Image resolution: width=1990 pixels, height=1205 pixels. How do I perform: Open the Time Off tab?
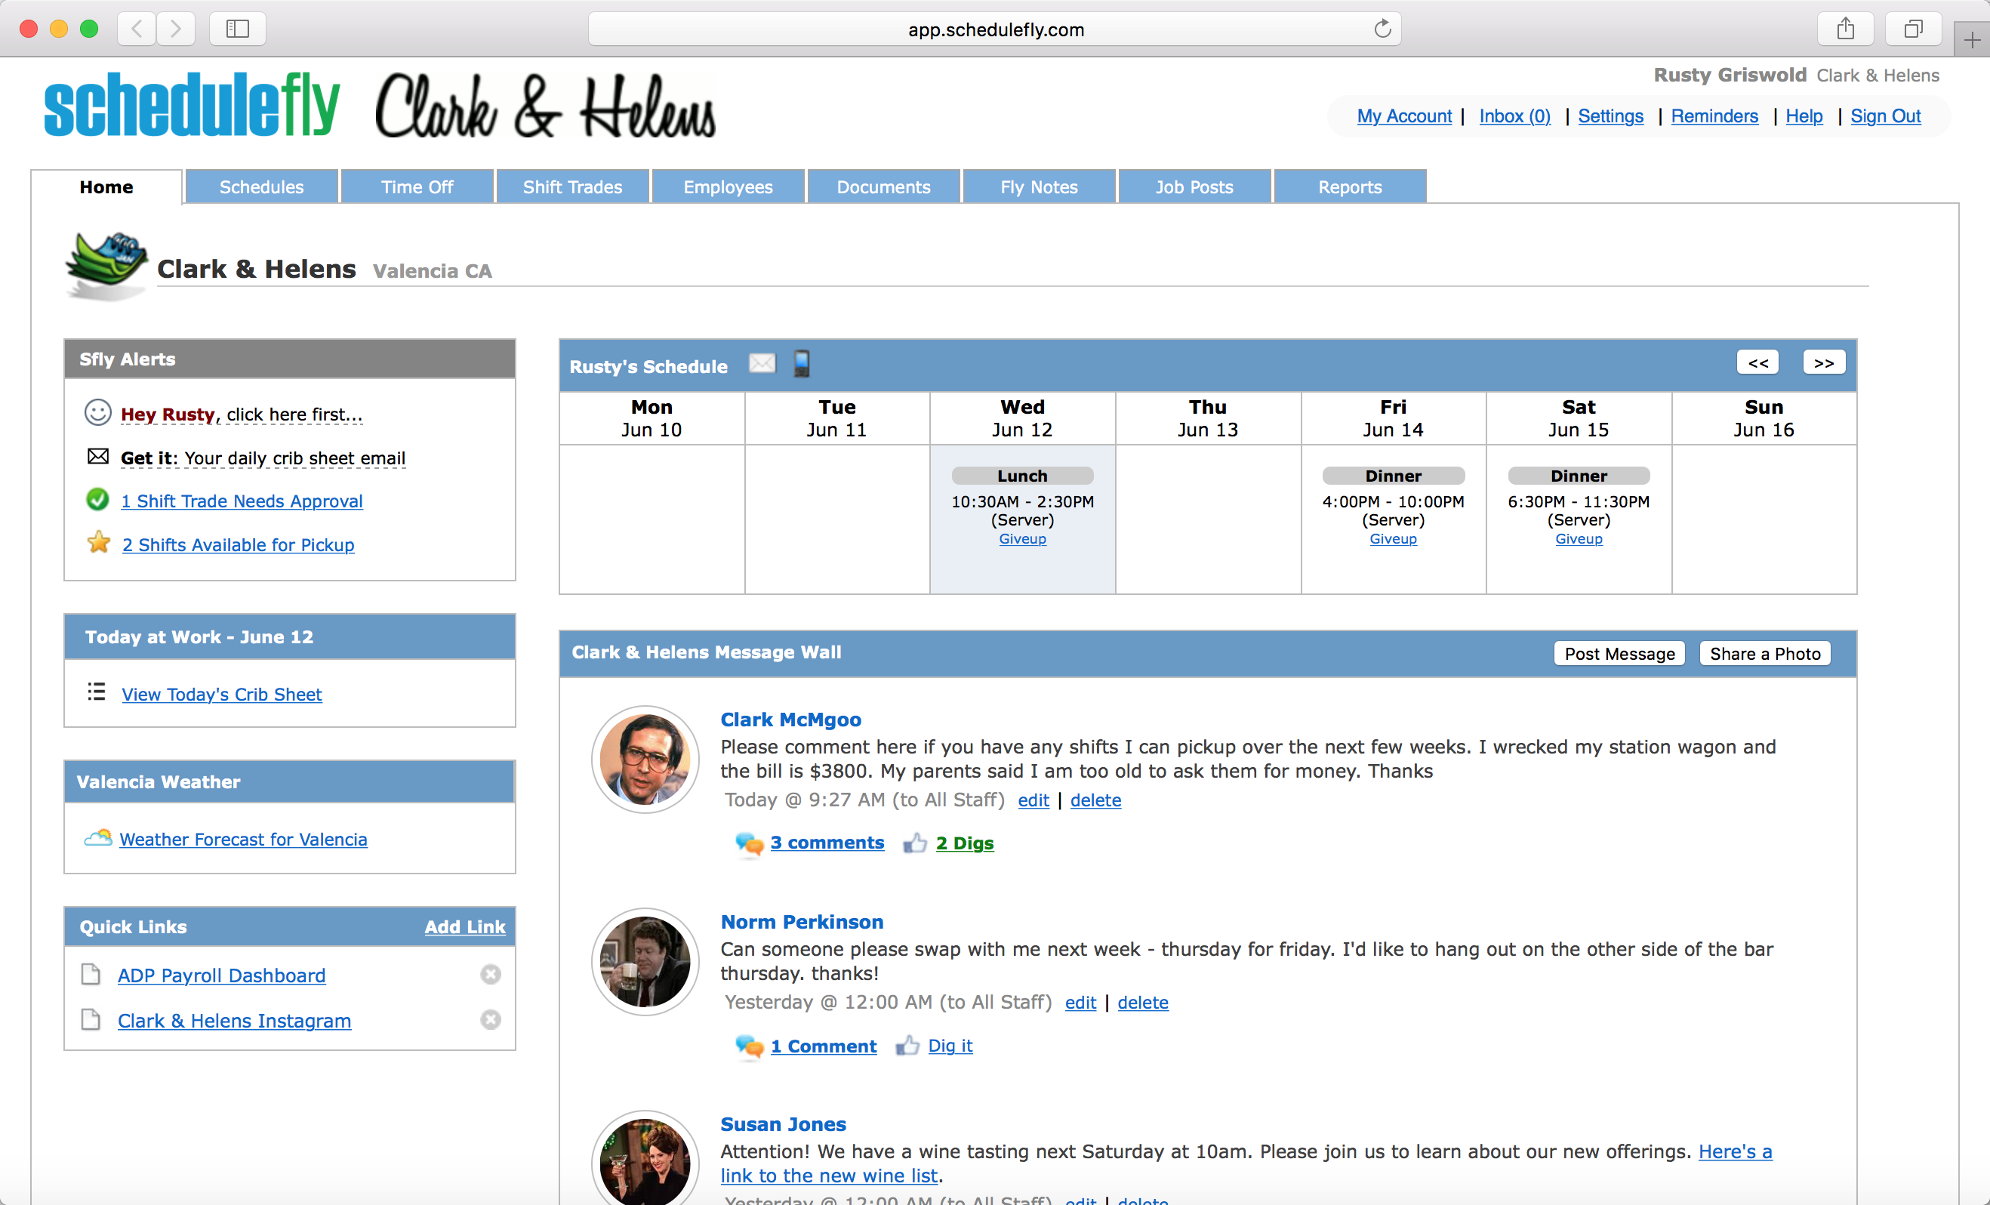pos(417,187)
